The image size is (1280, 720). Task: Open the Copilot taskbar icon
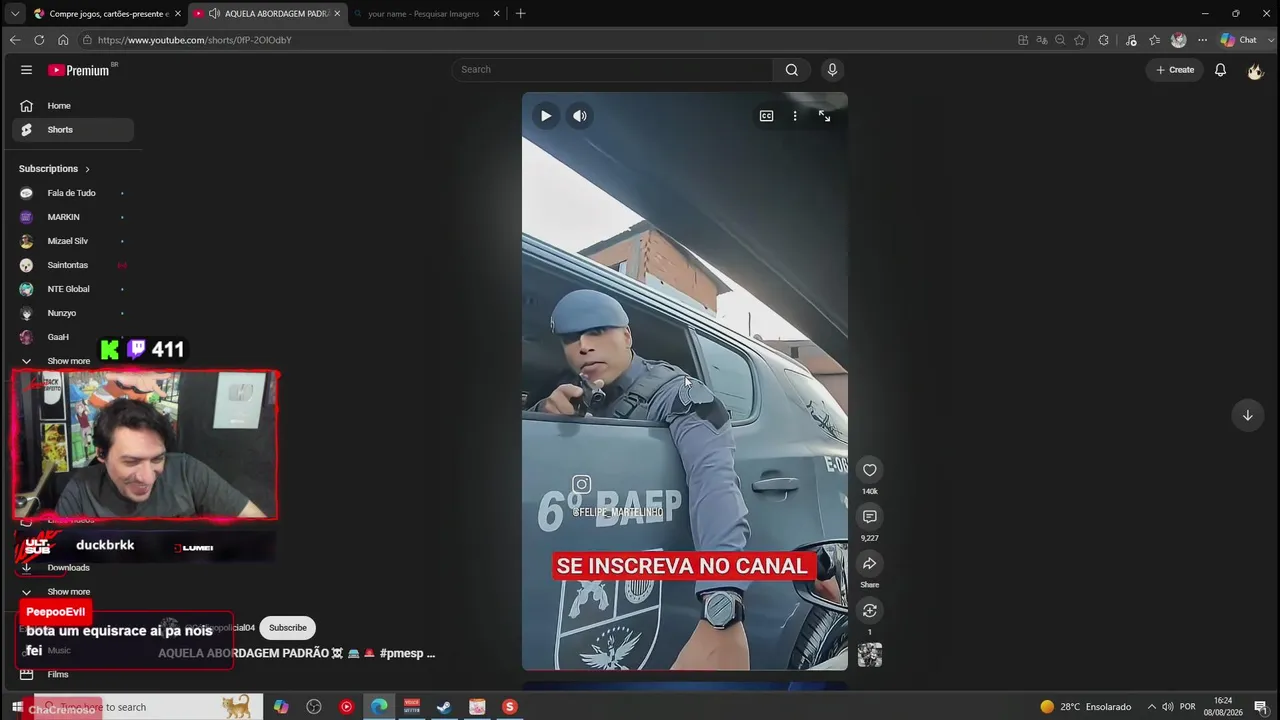(281, 707)
